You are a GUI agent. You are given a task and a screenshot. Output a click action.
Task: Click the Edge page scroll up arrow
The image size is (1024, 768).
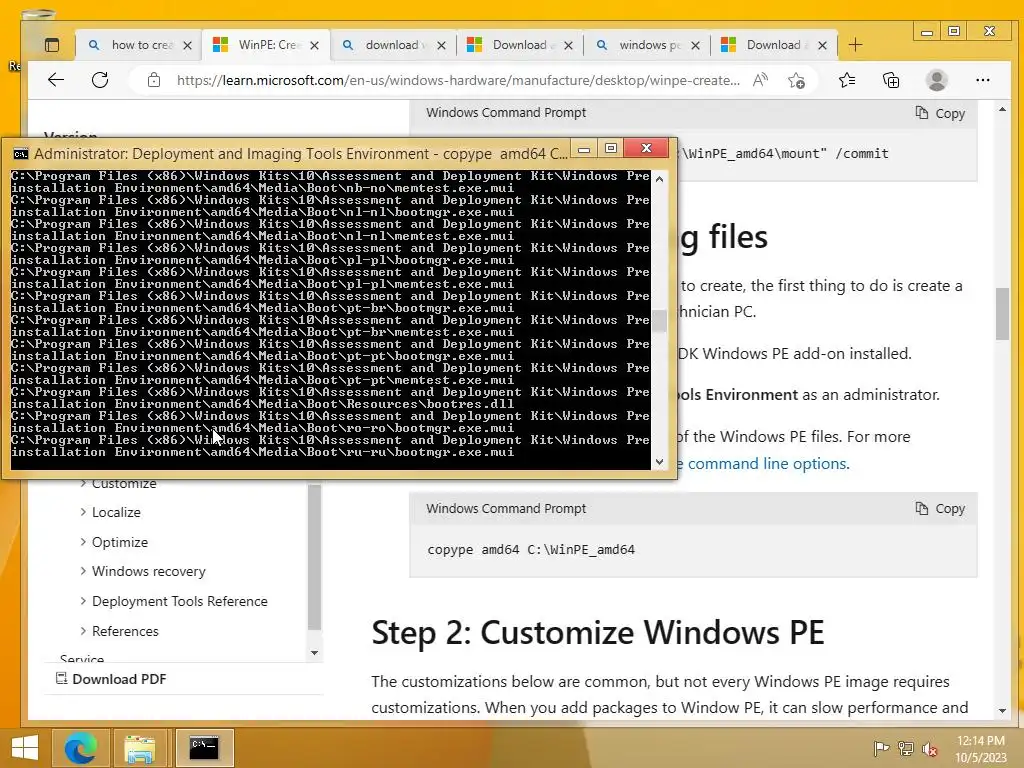(x=1002, y=110)
